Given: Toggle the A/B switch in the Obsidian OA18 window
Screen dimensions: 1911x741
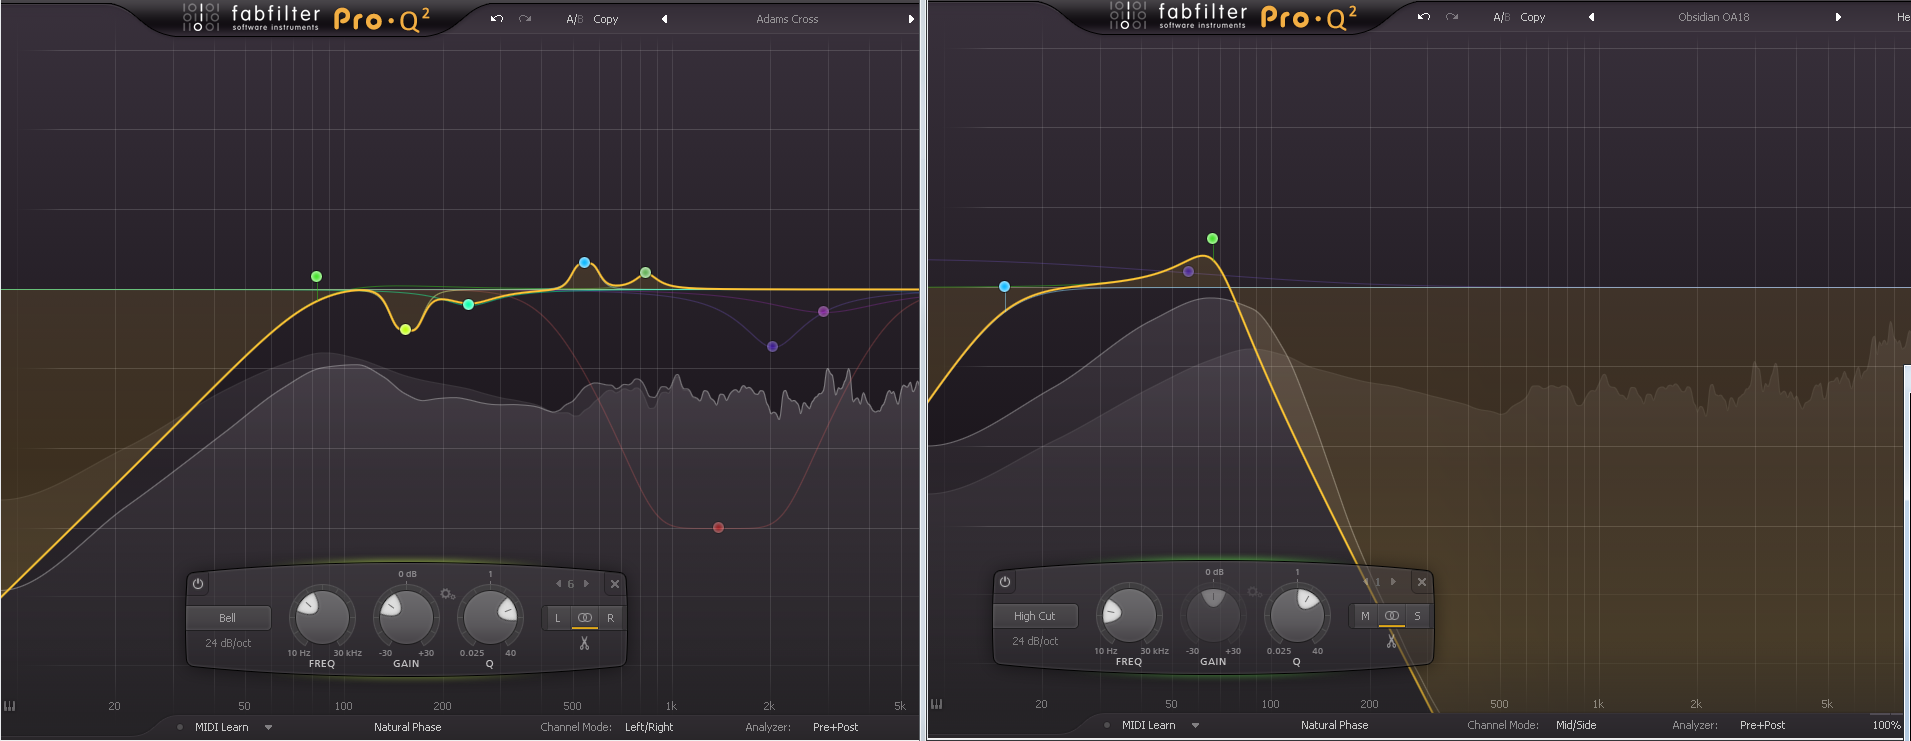Looking at the screenshot, I should tap(1501, 17).
